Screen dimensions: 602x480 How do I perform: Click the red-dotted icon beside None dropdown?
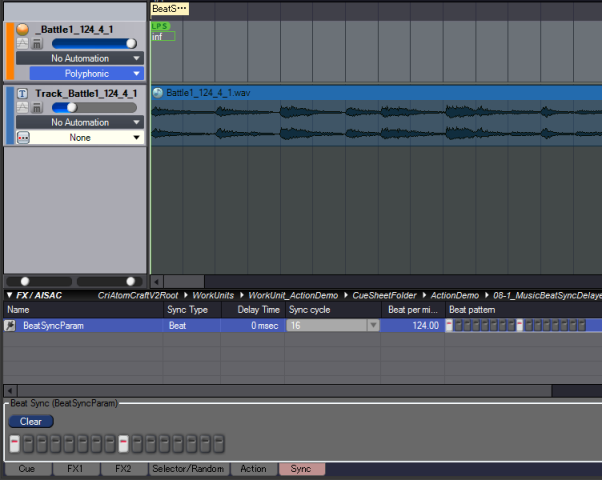23,137
